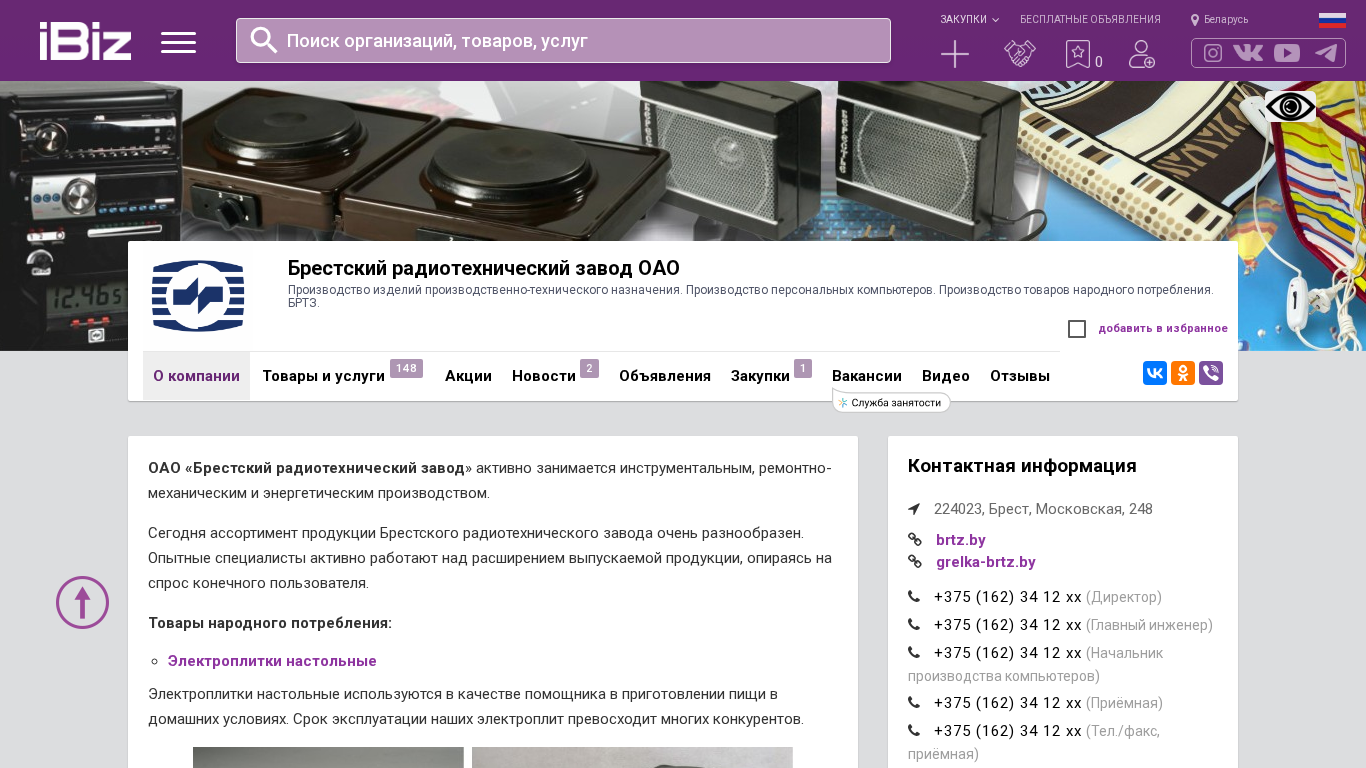Open the Акции tab

click(468, 376)
